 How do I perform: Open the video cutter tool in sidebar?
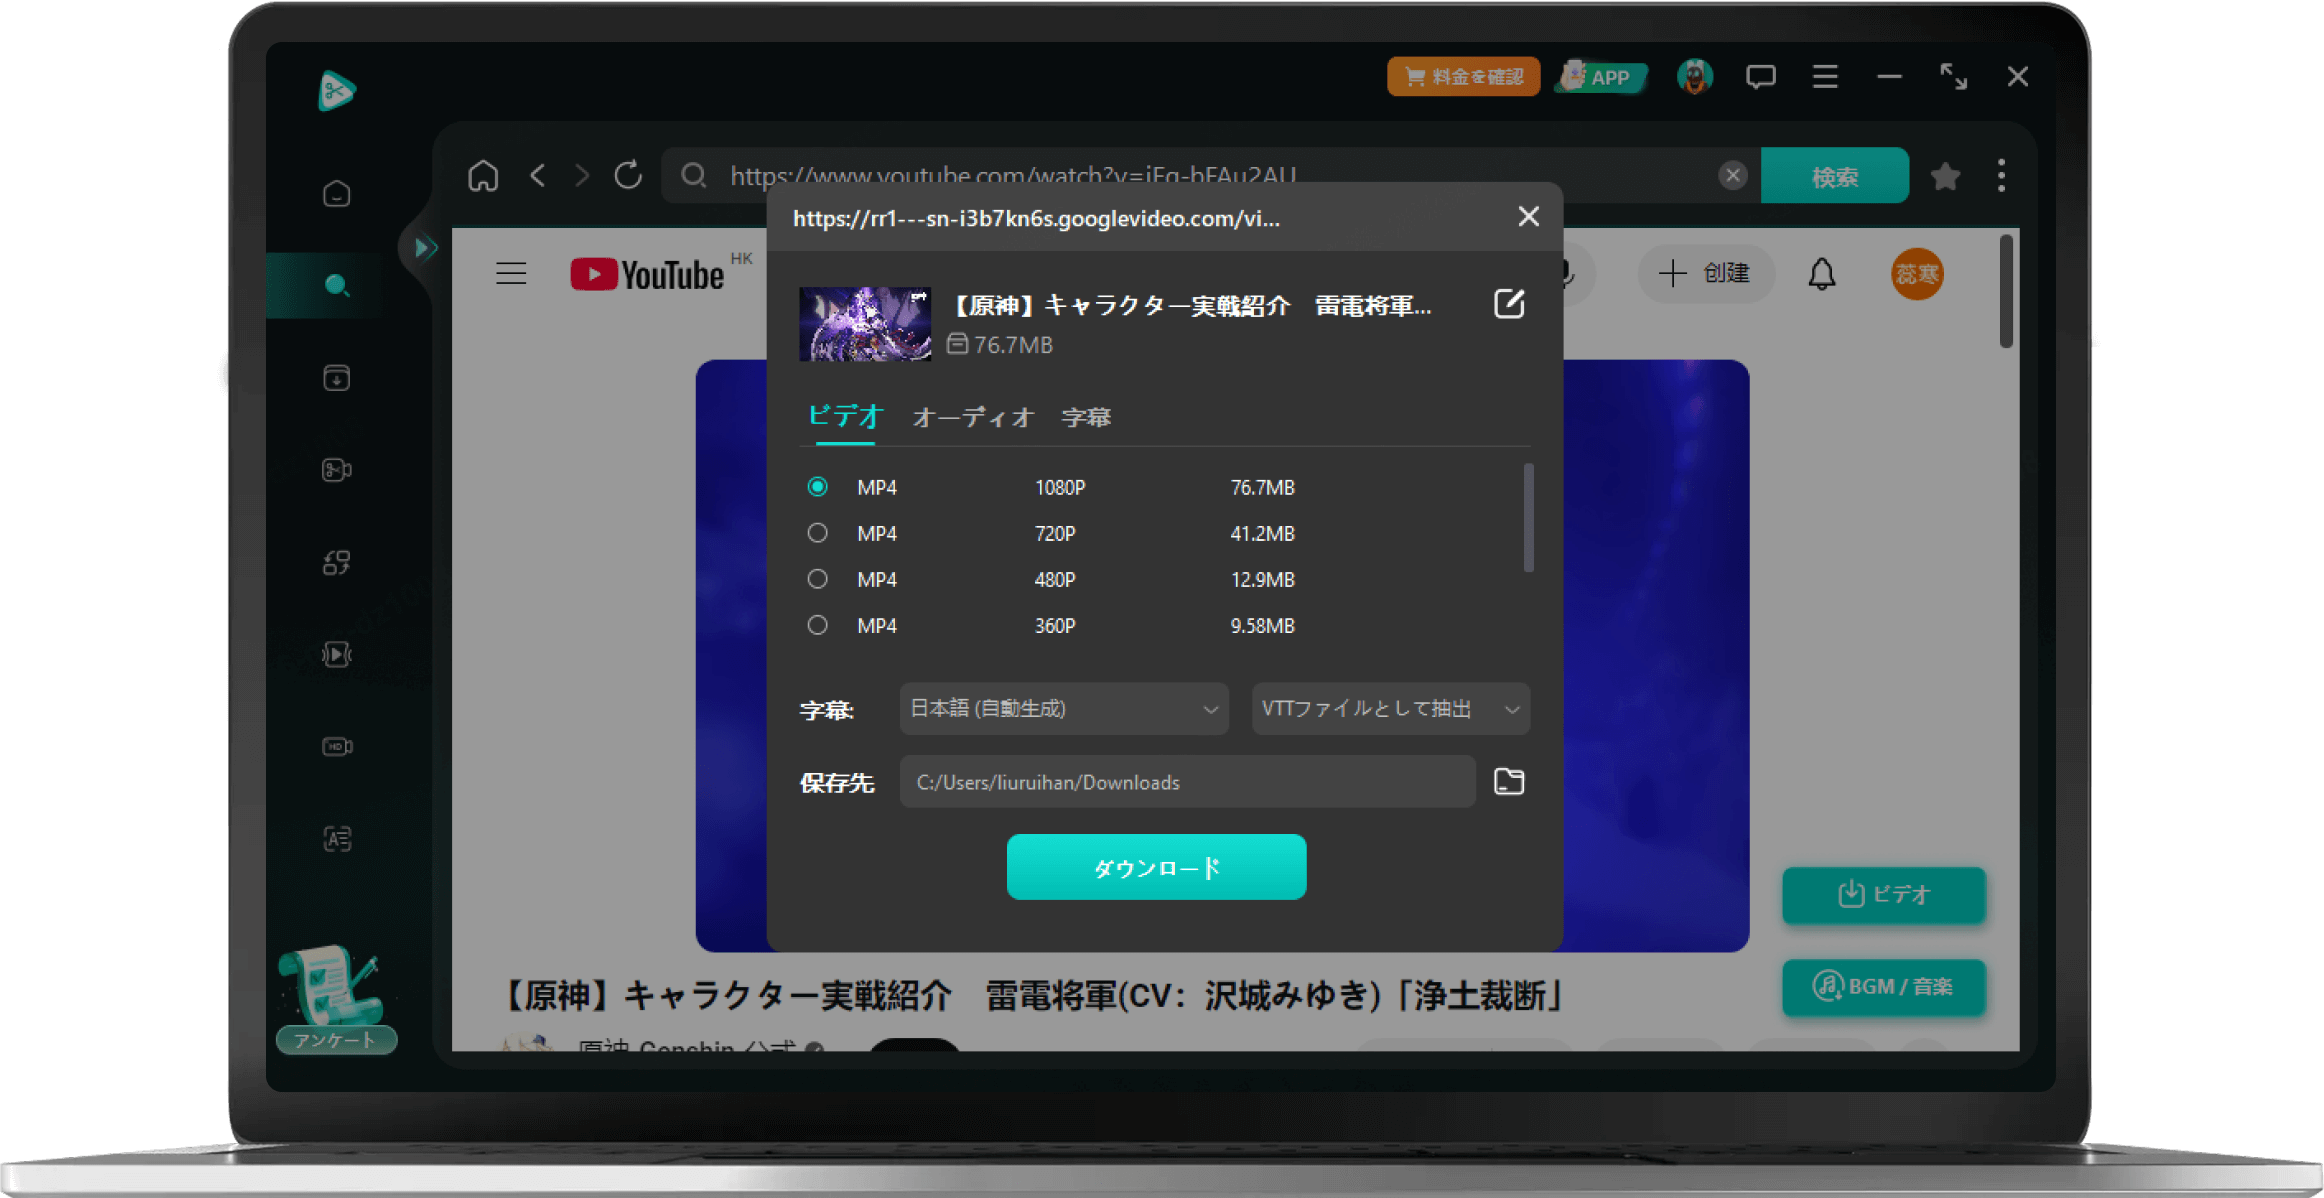pos(336,469)
